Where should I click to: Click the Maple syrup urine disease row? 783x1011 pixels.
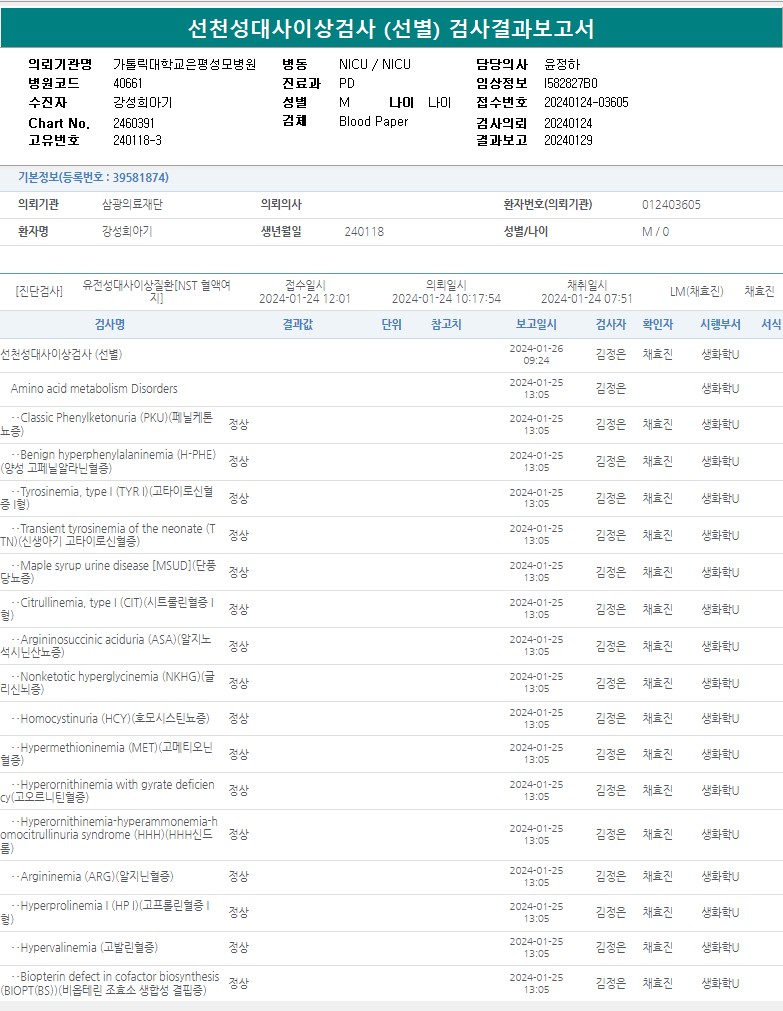110,572
